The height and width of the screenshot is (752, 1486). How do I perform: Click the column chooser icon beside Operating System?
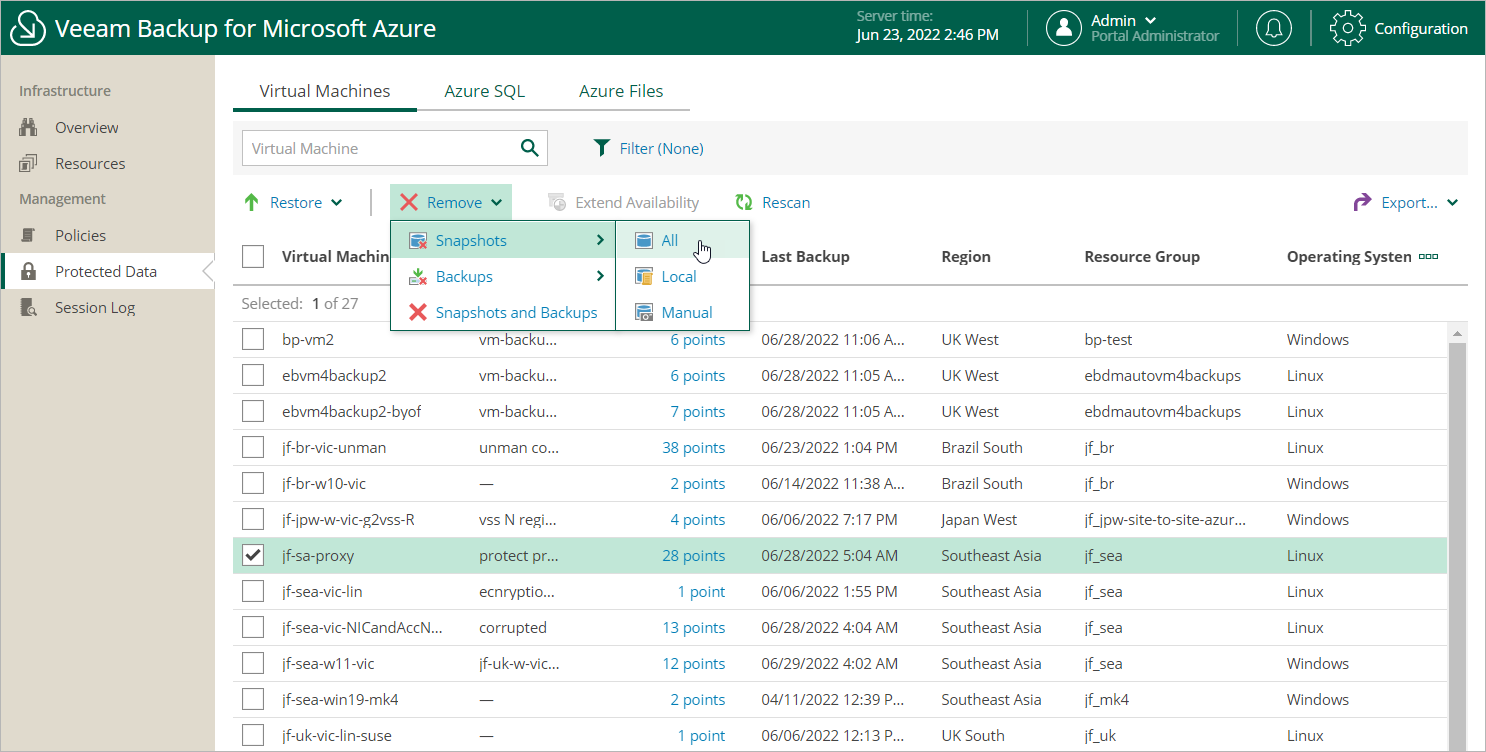(1429, 256)
